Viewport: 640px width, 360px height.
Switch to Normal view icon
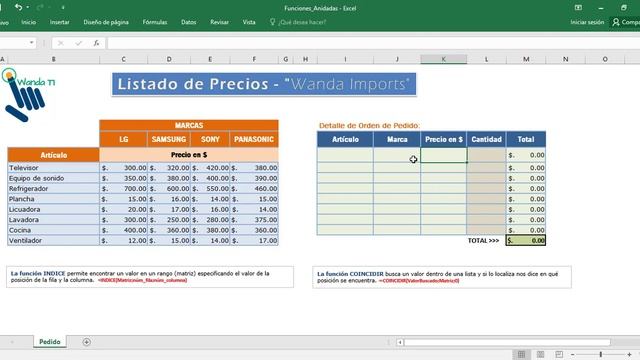[x=522, y=354]
